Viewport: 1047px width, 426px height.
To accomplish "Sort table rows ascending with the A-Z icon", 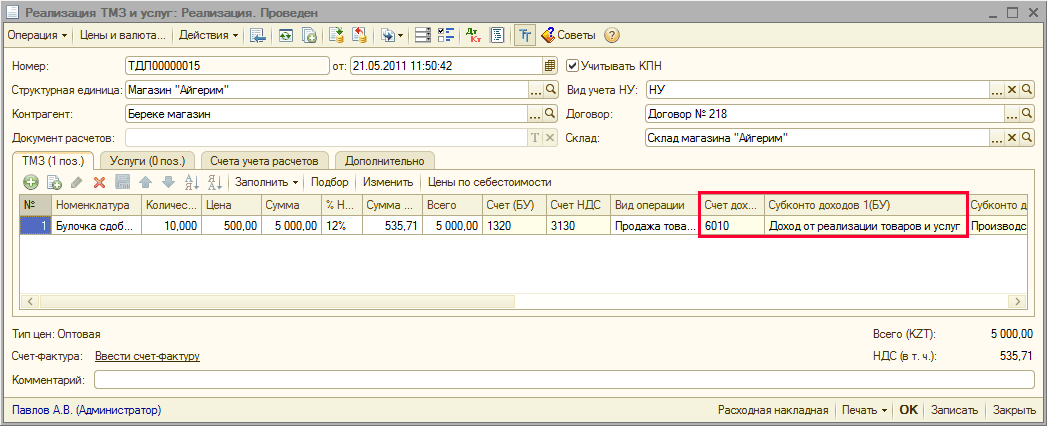I will click(191, 182).
